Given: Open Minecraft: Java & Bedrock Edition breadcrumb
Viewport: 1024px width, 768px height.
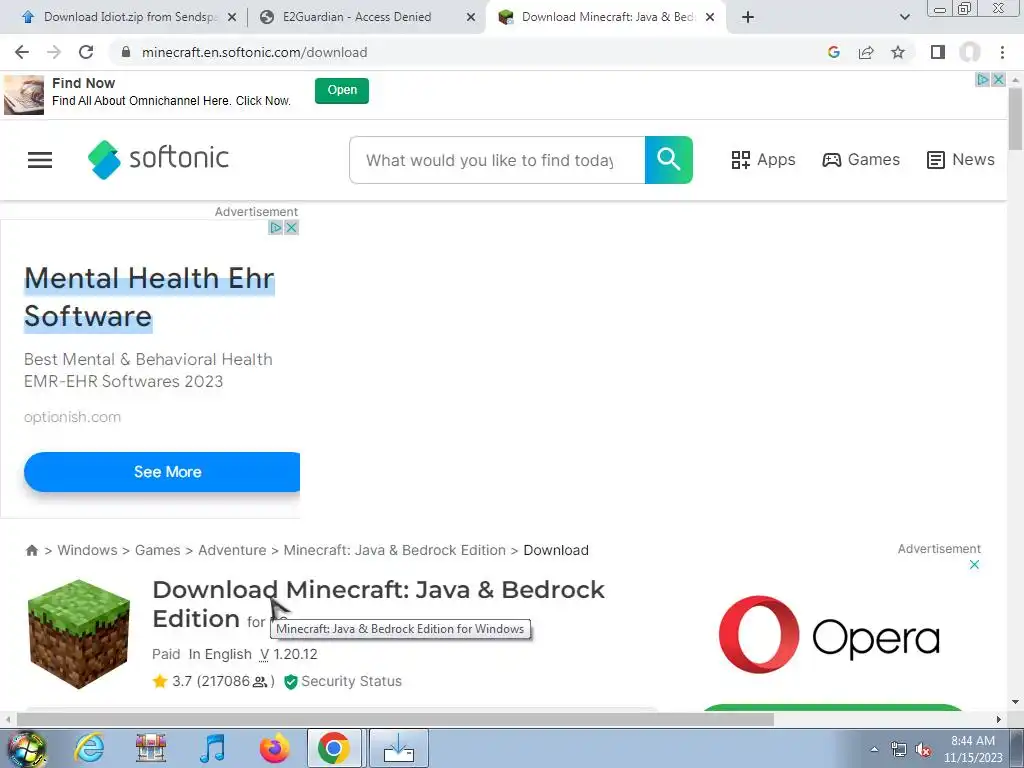Looking at the screenshot, I should click(394, 550).
